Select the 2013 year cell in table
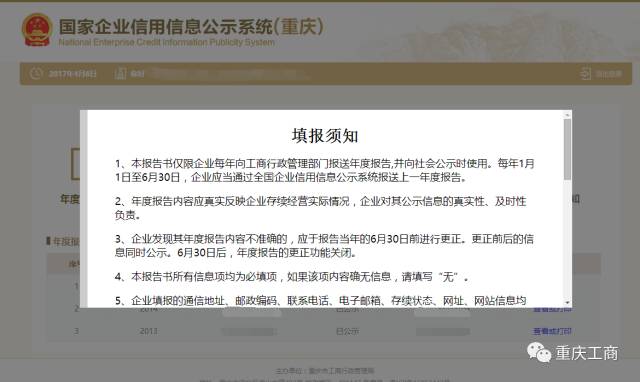The image size is (640, 382). pos(148,331)
